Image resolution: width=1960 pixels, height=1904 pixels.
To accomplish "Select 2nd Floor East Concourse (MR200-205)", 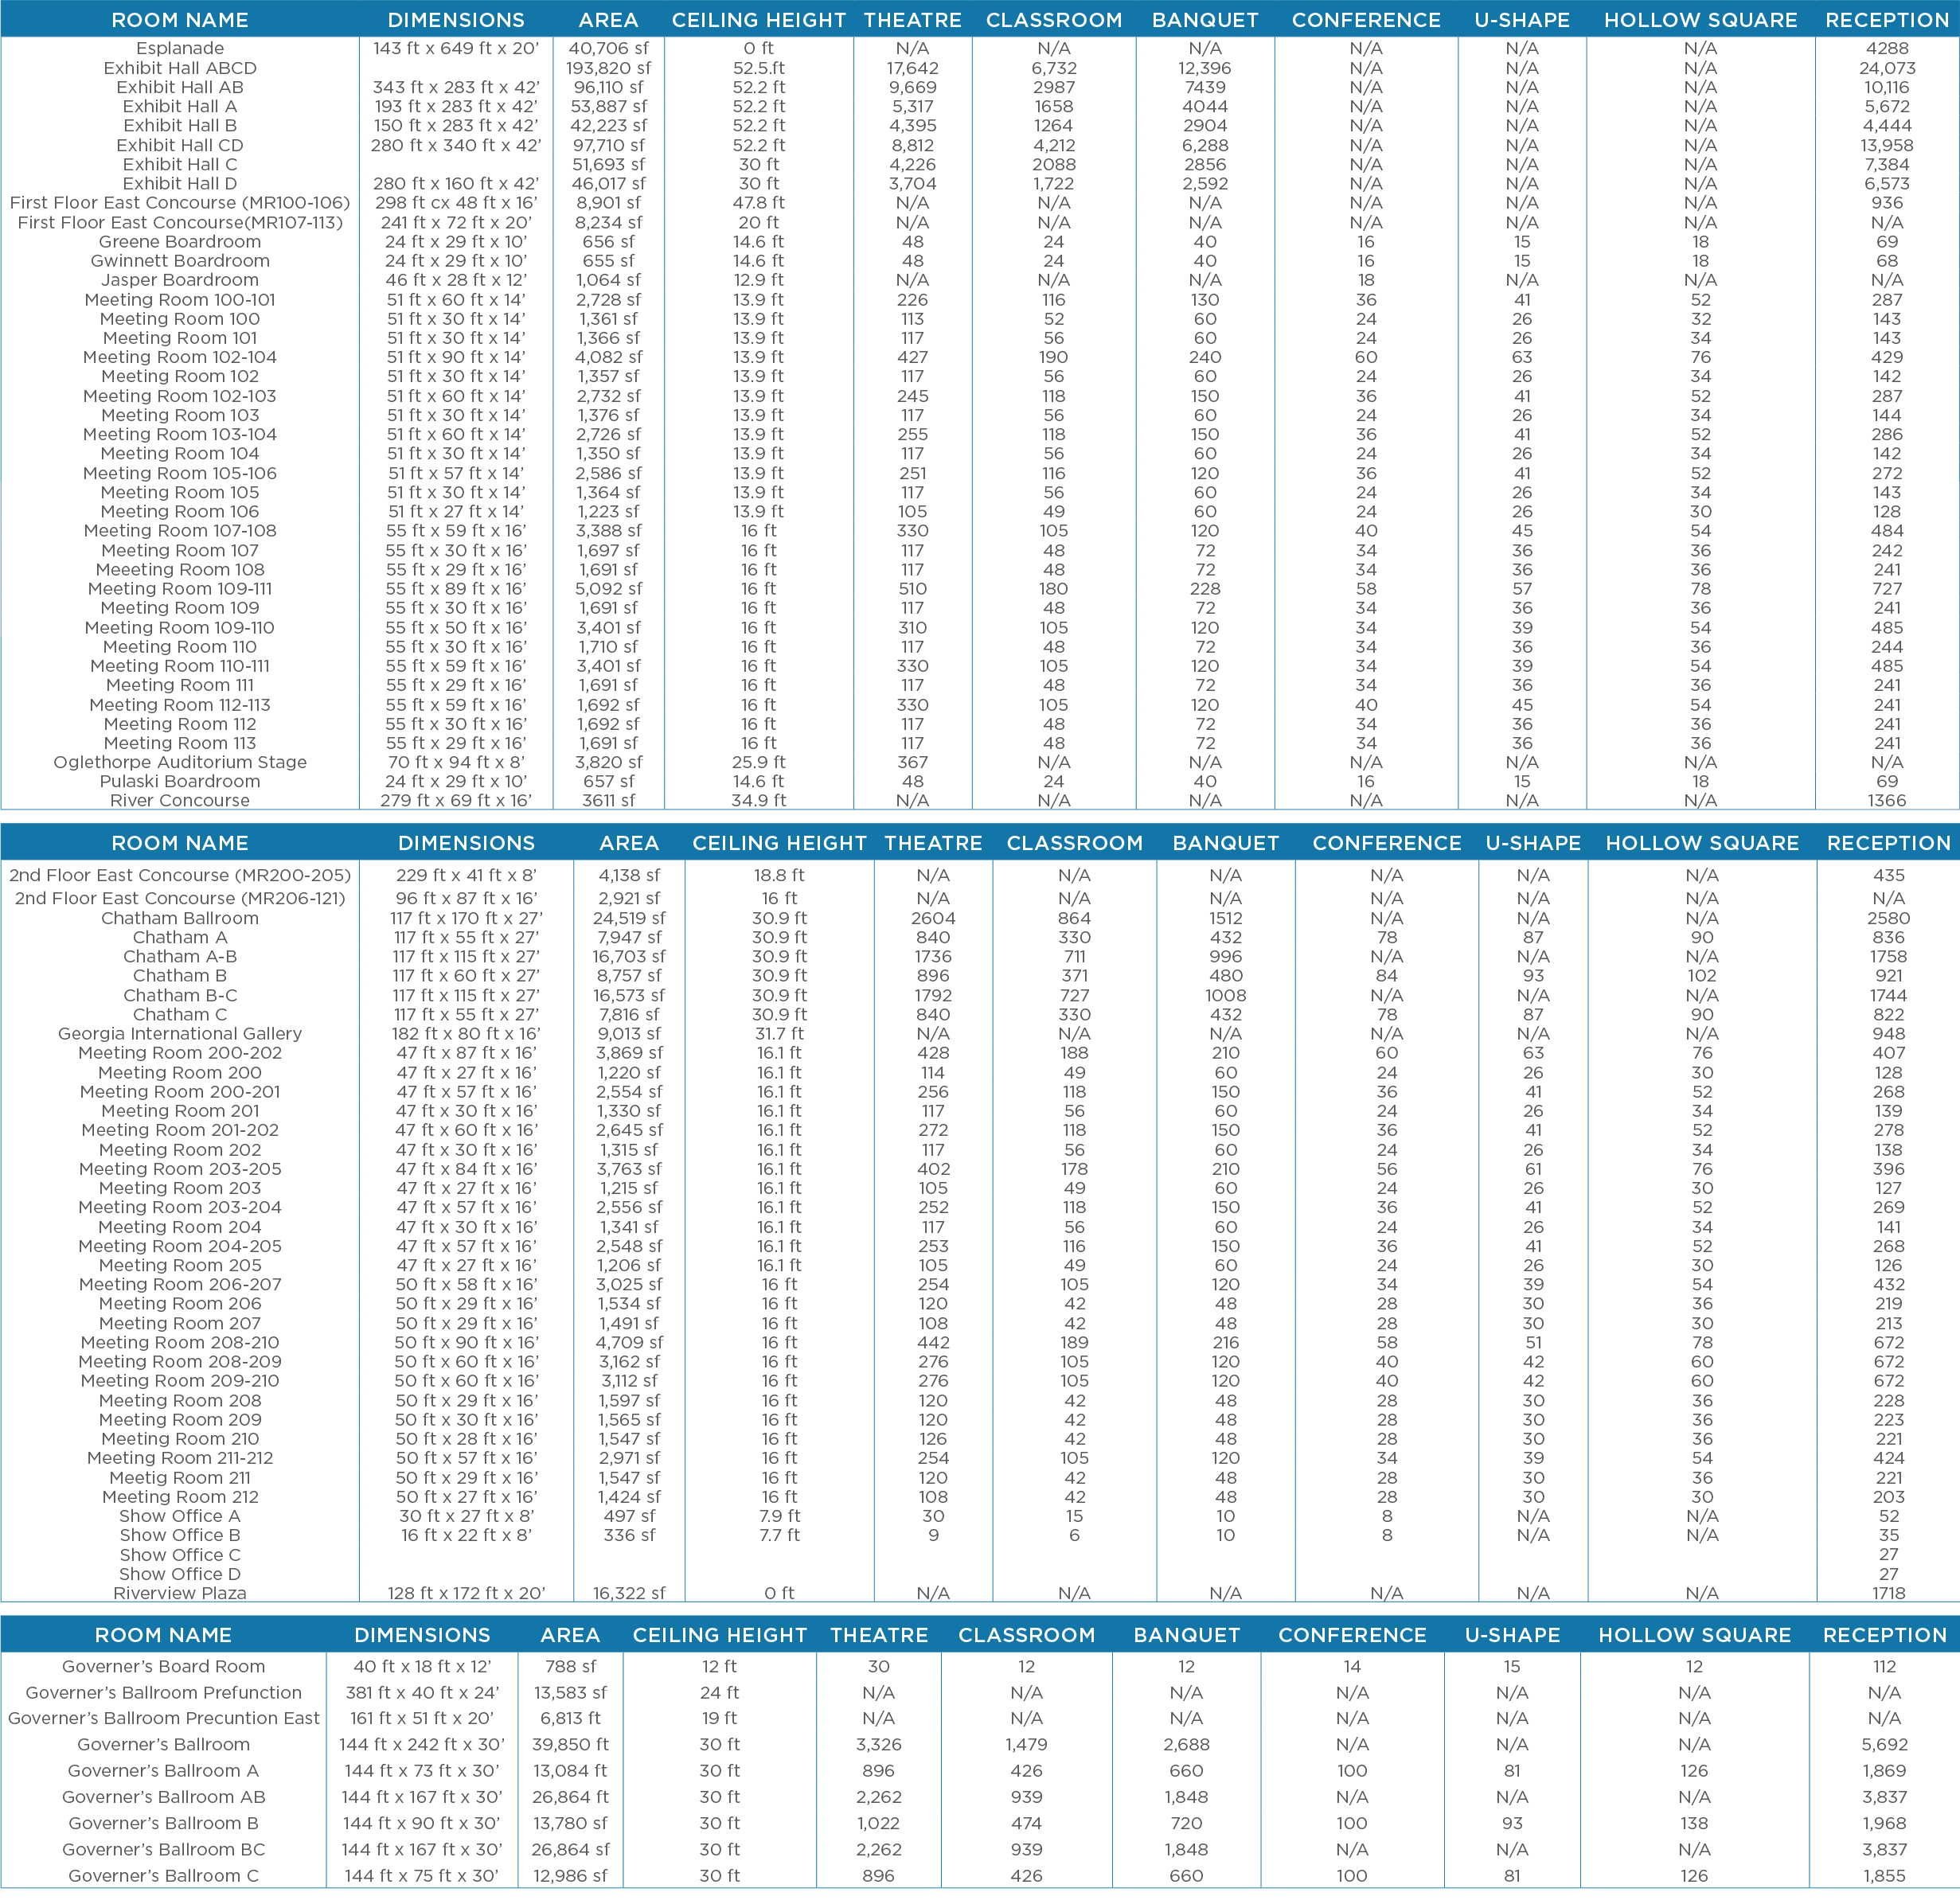I will [x=180, y=875].
